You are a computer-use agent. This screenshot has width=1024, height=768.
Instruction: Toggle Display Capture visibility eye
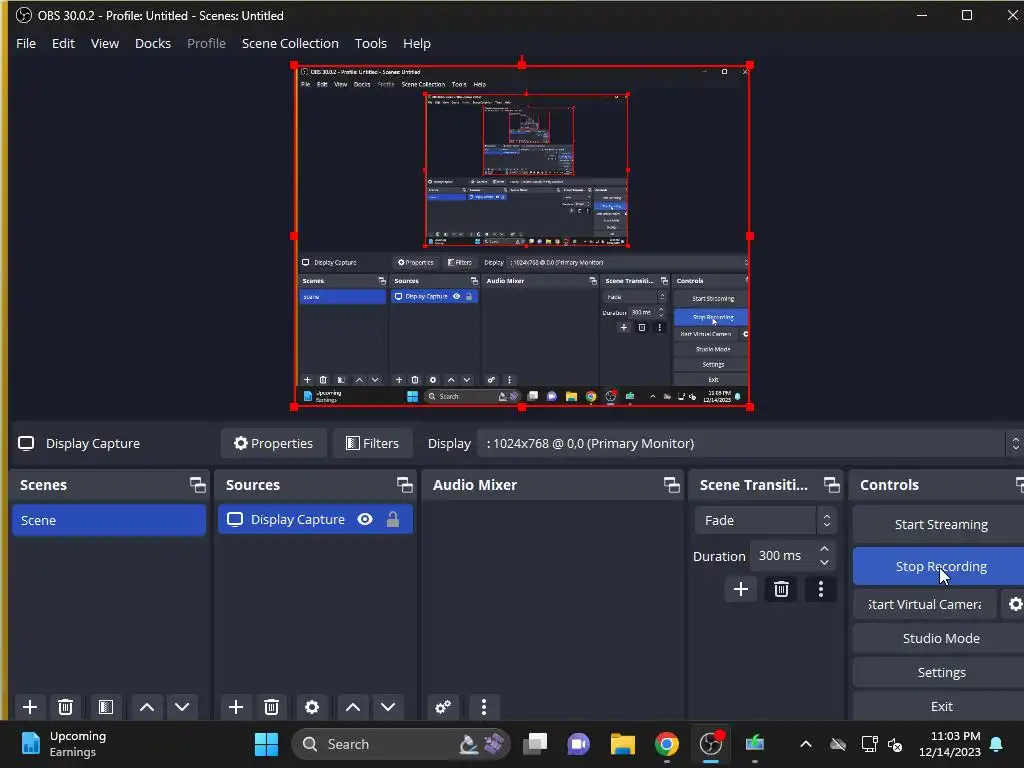pos(365,519)
